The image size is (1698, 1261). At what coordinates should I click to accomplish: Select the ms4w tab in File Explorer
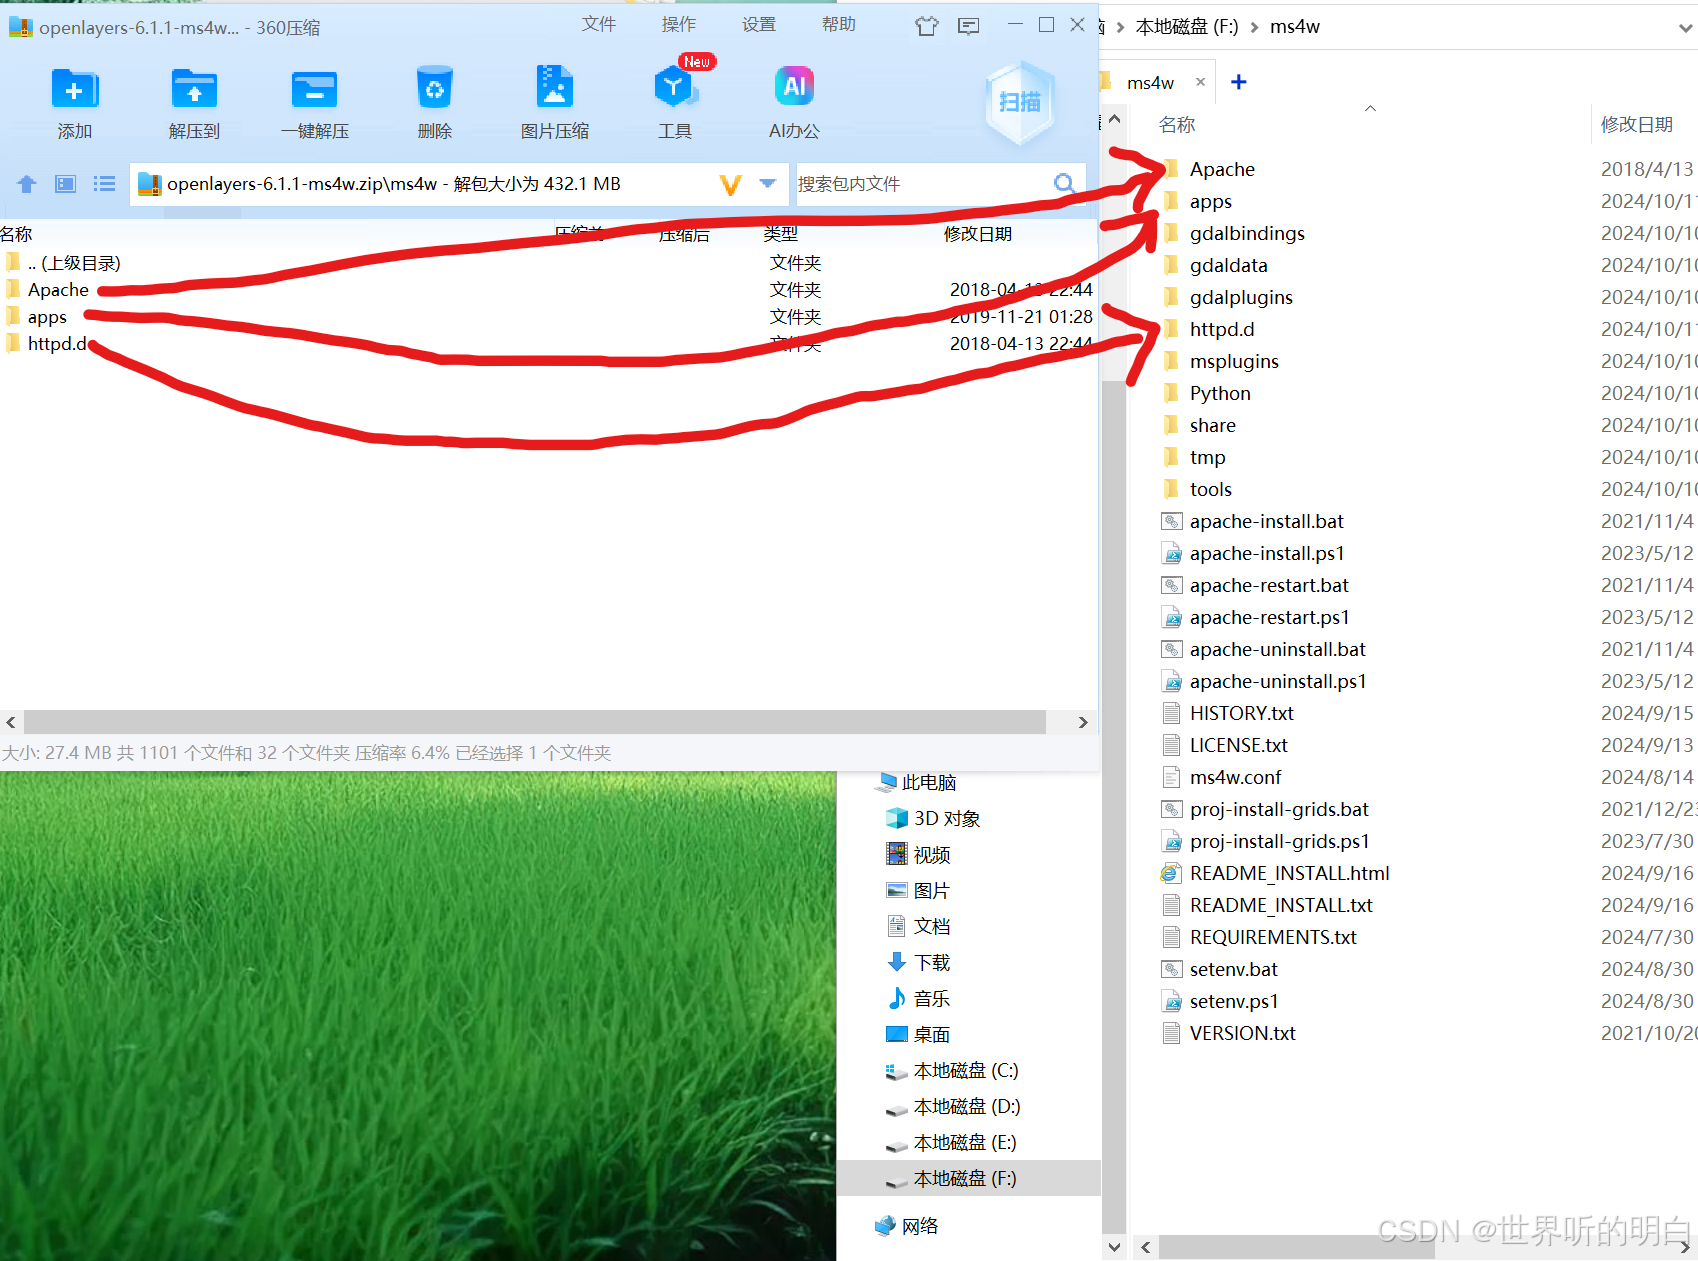(x=1150, y=83)
